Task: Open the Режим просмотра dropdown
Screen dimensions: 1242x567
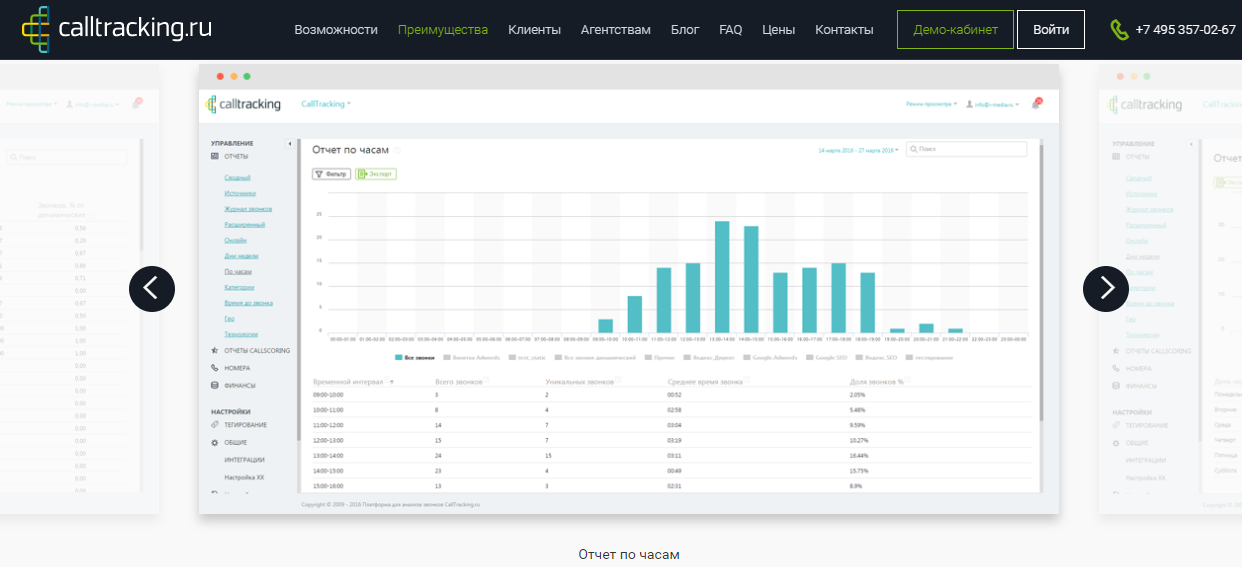Action: pos(931,104)
